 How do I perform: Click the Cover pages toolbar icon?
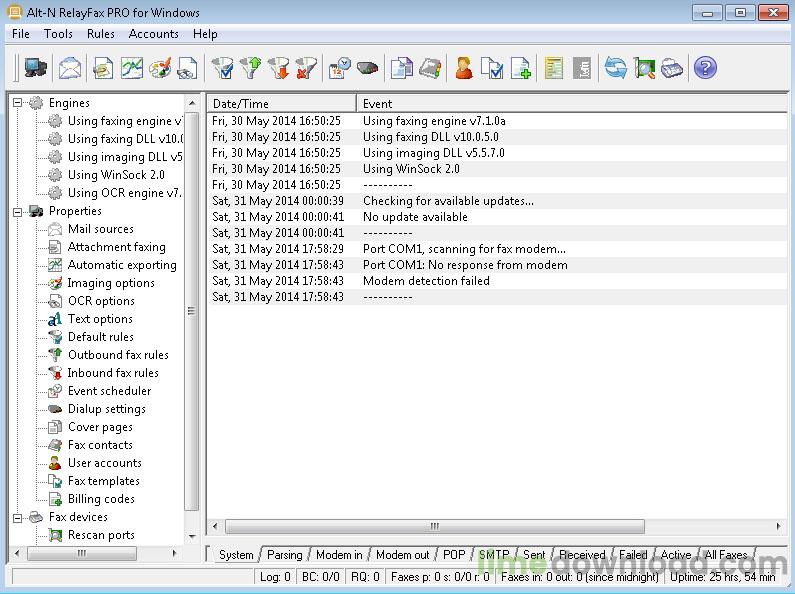402,68
